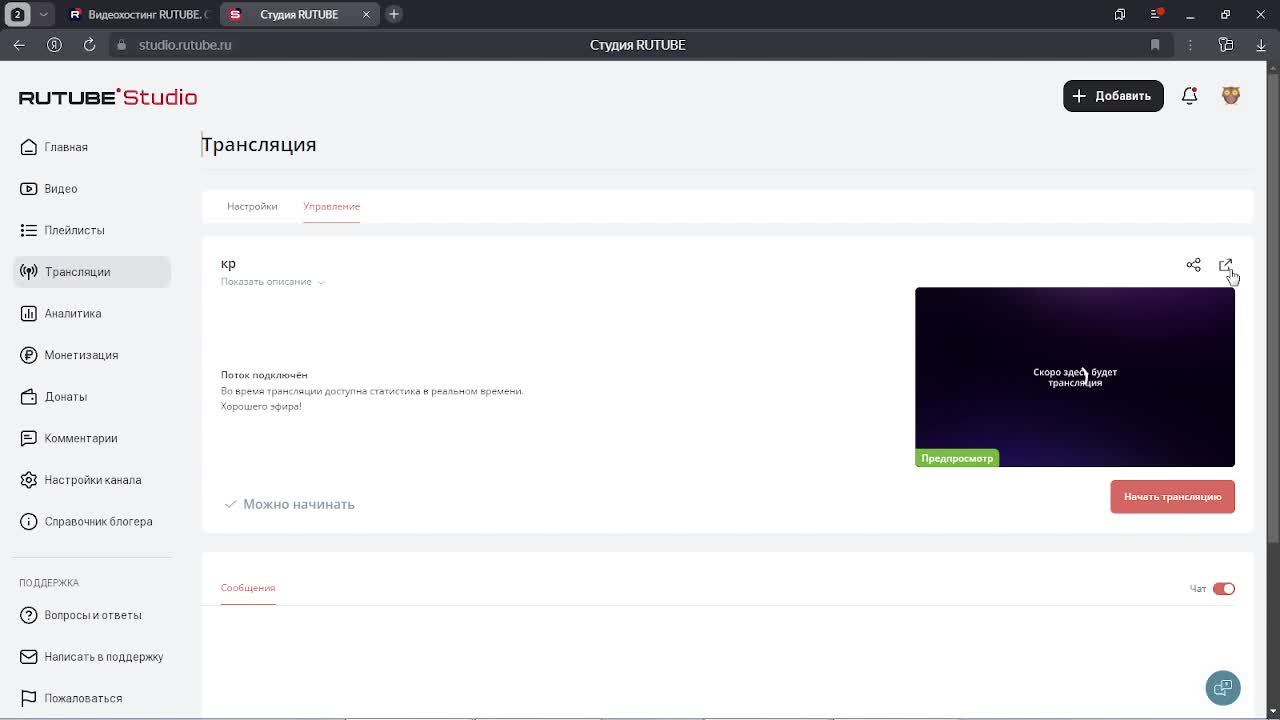Viewport: 1280px width, 720px height.
Task: Close the Студия RUTUBE tab
Action: point(366,14)
